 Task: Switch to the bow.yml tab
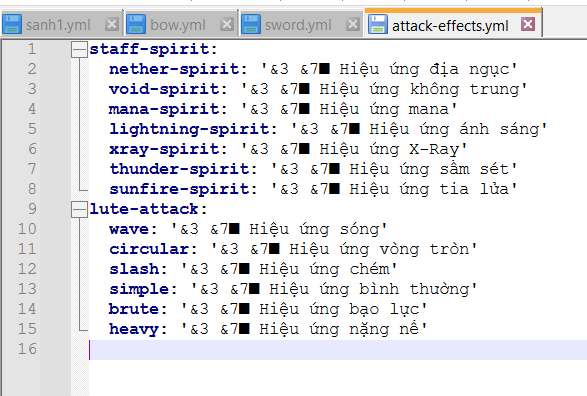[181, 24]
